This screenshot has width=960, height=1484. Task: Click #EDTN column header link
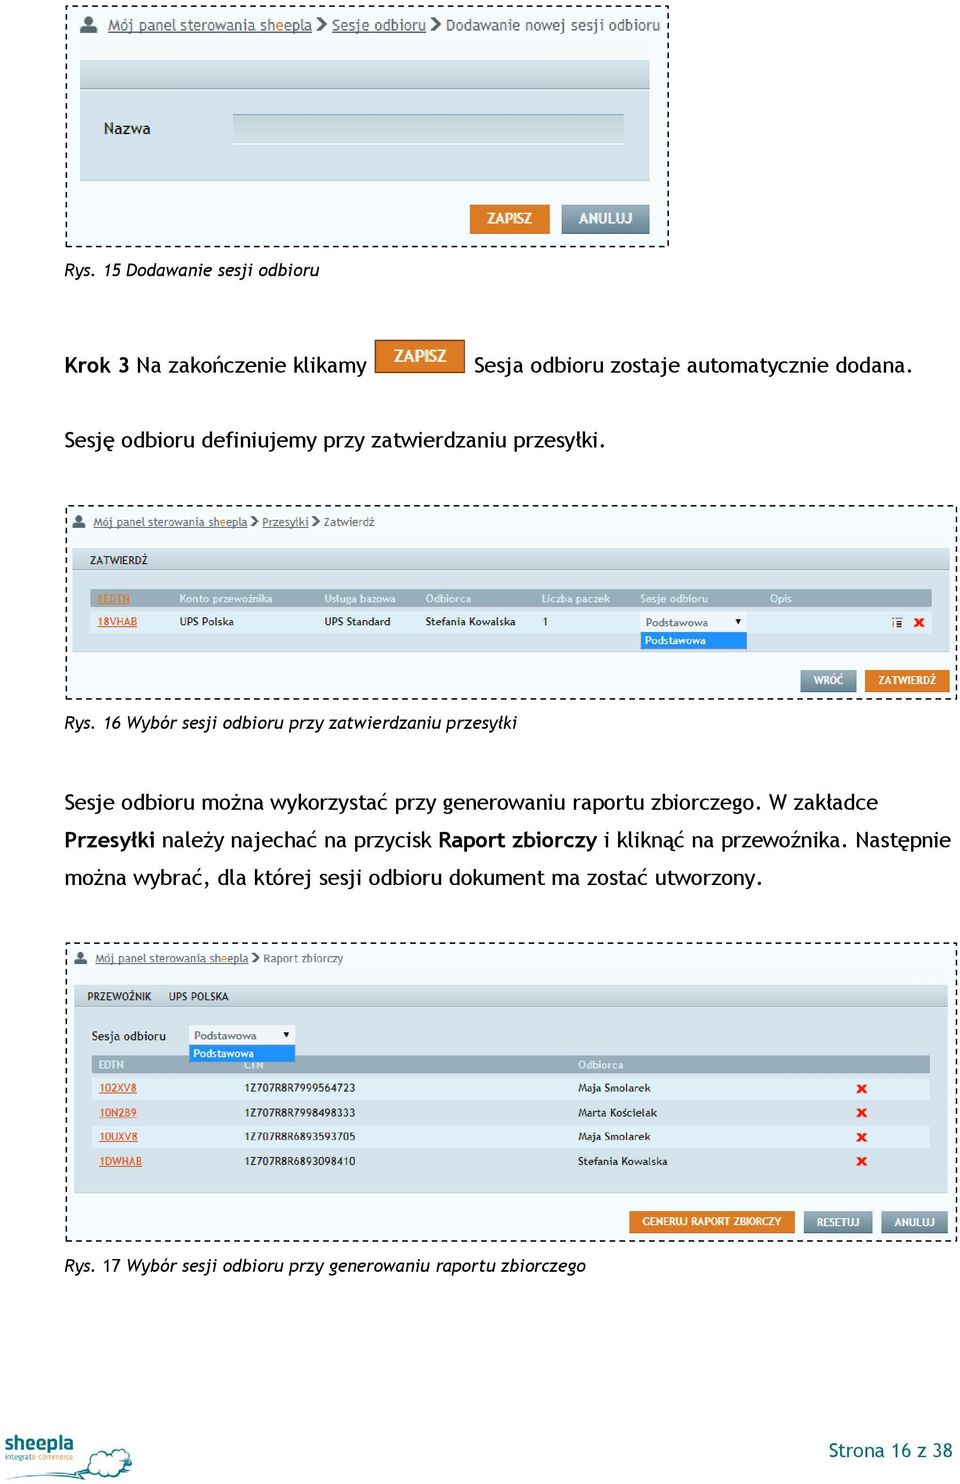click(x=113, y=598)
